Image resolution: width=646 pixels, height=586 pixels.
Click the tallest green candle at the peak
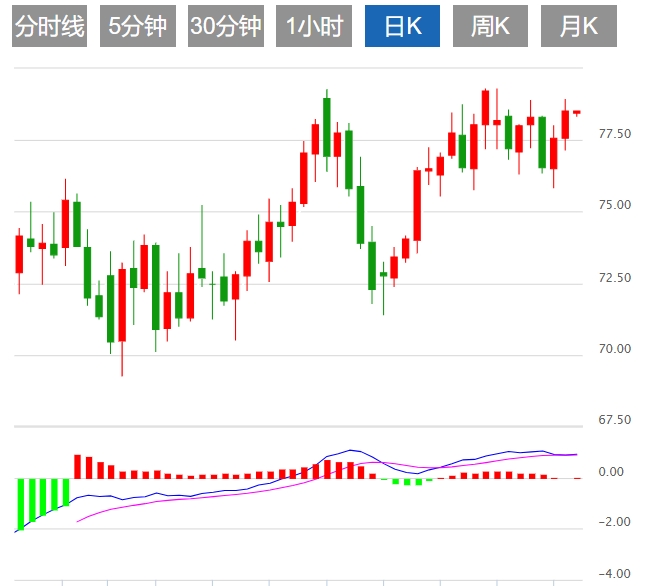[327, 127]
